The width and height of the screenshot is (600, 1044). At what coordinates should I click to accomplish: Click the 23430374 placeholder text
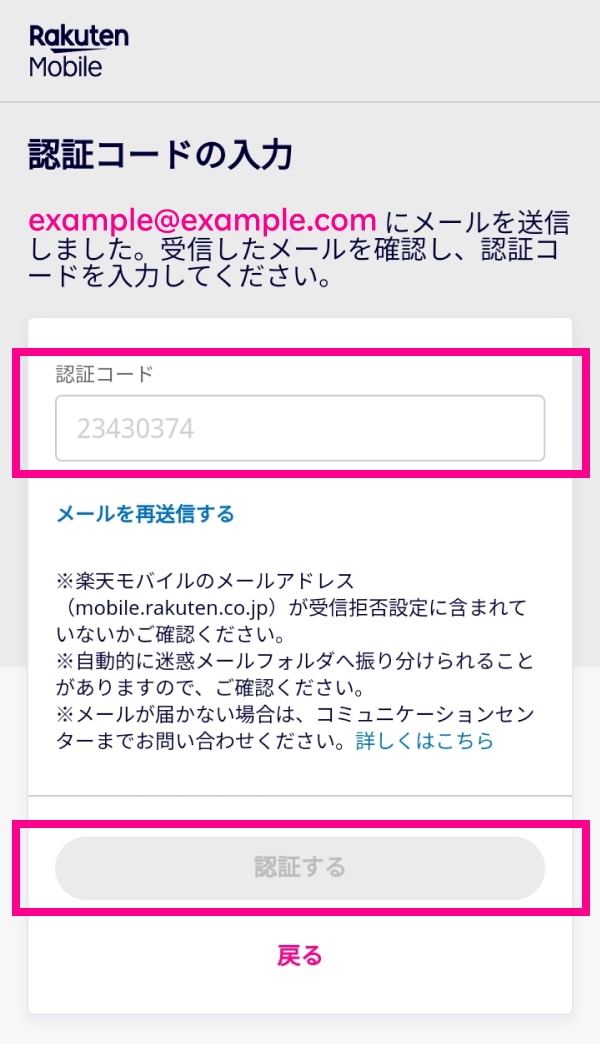(135, 429)
